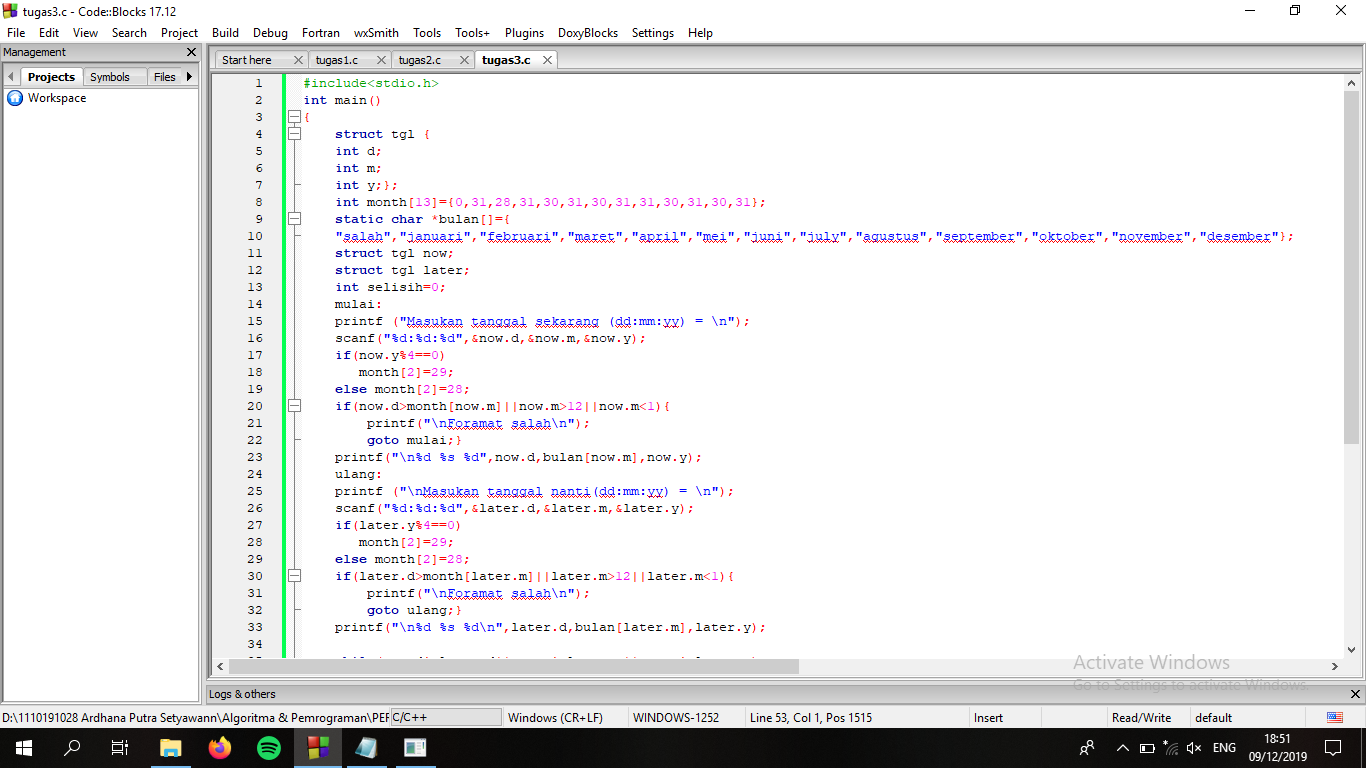Close the Start here tab
The image size is (1366, 768).
(299, 60)
